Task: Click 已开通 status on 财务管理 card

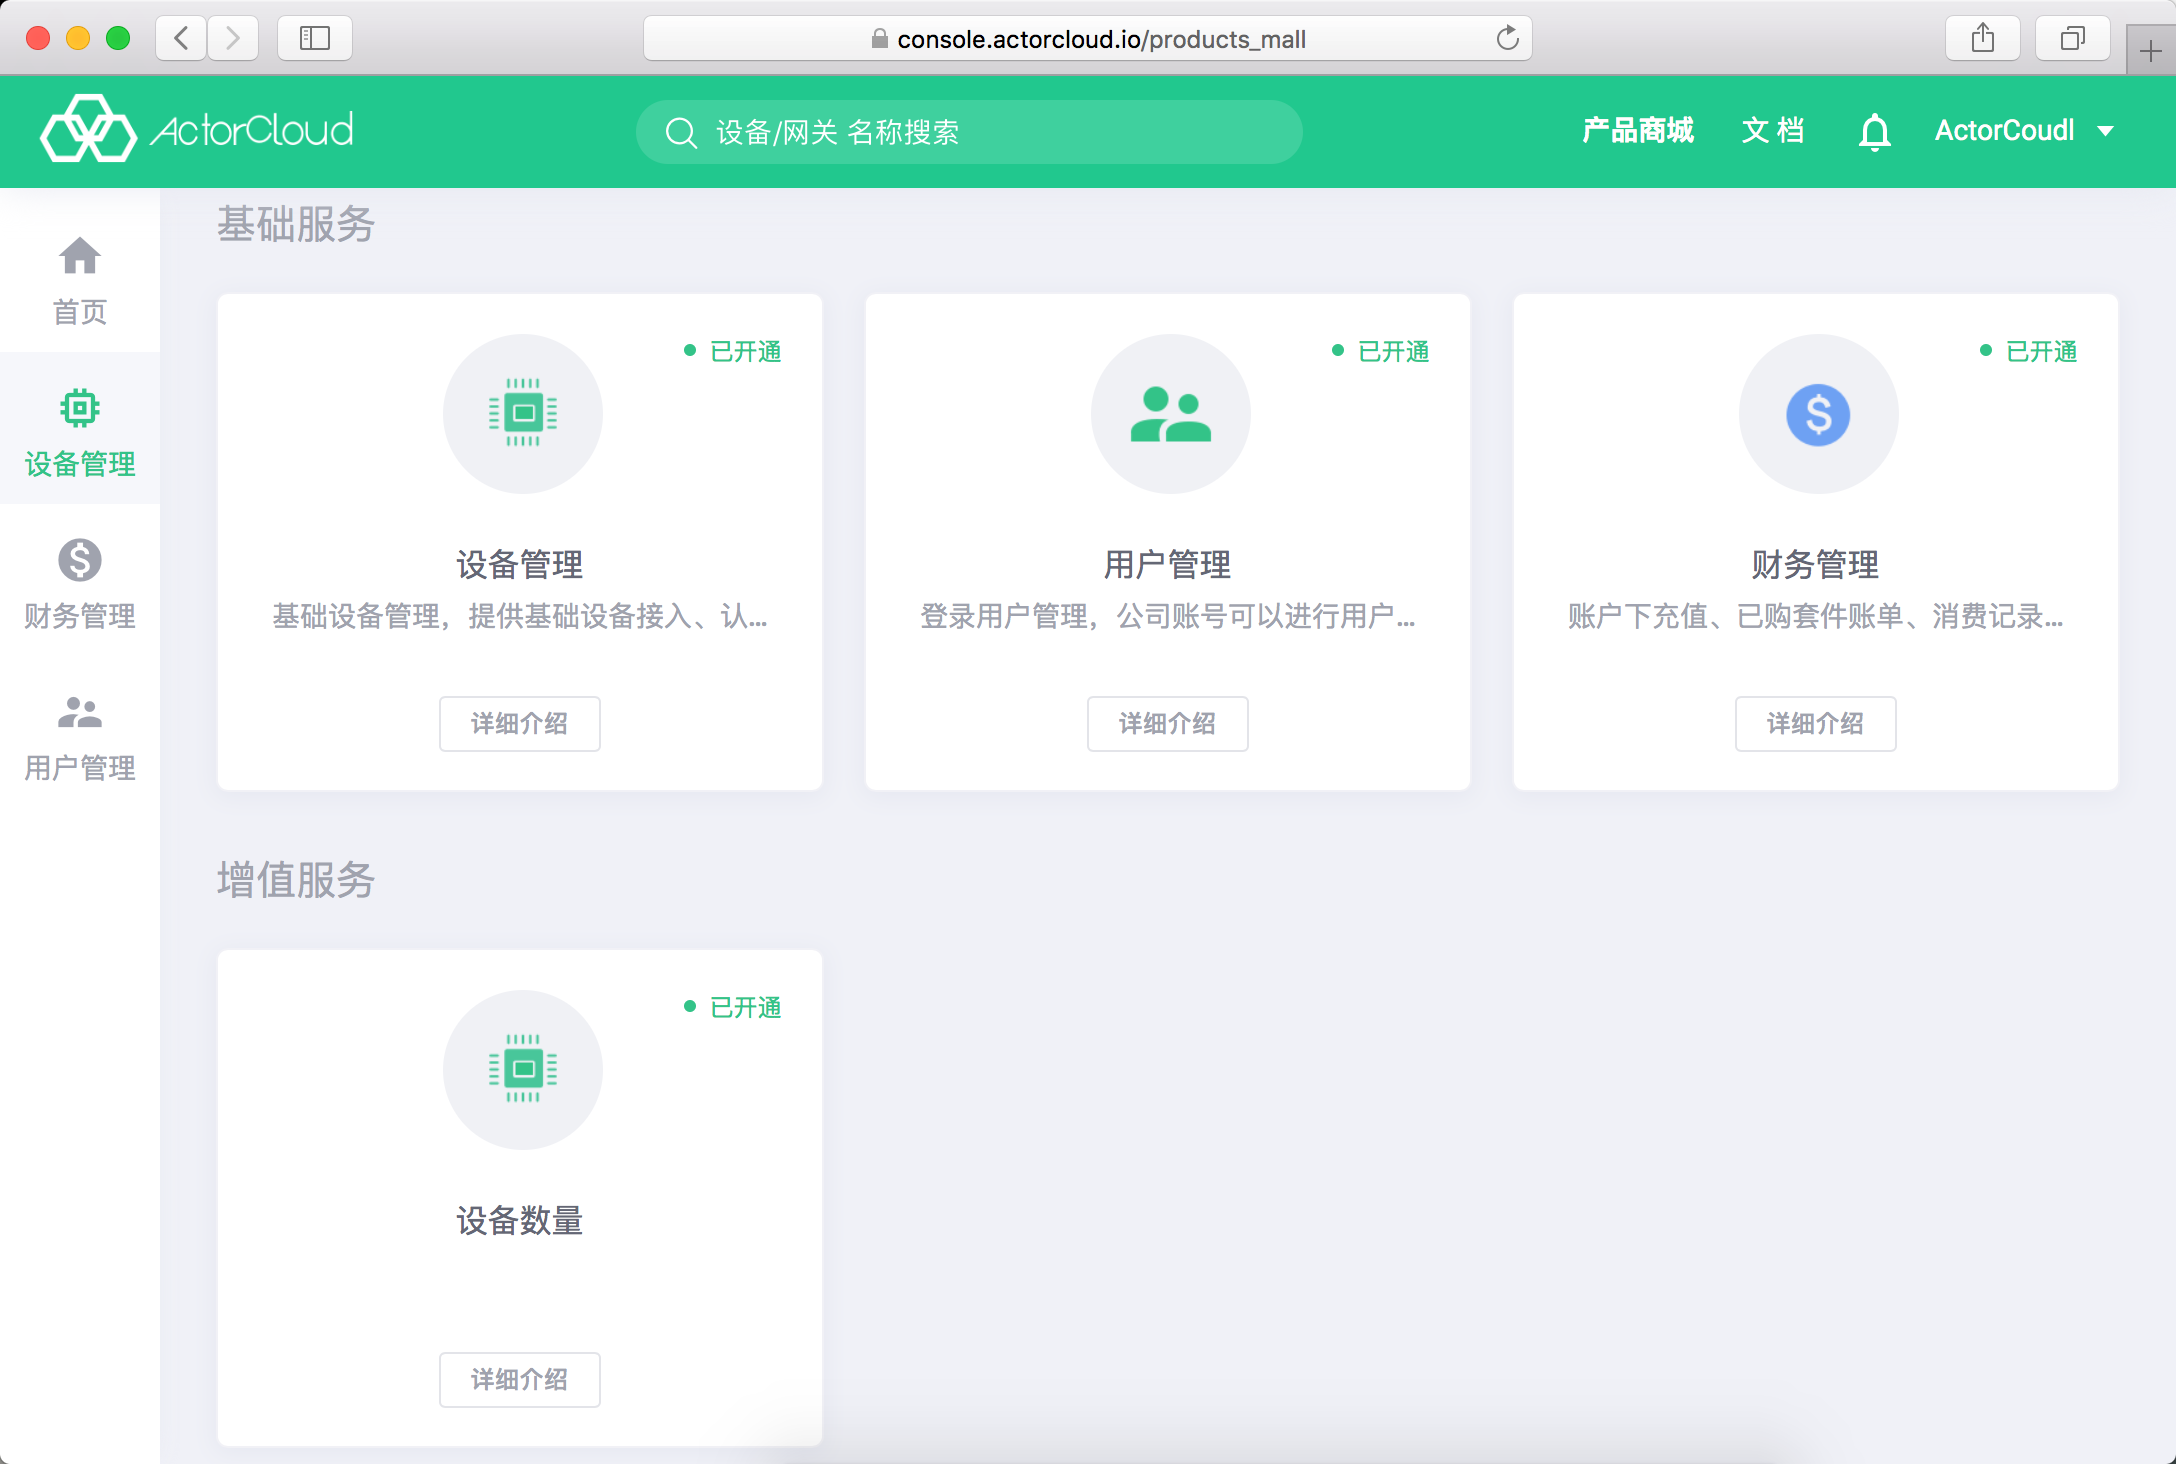Action: (x=2029, y=351)
